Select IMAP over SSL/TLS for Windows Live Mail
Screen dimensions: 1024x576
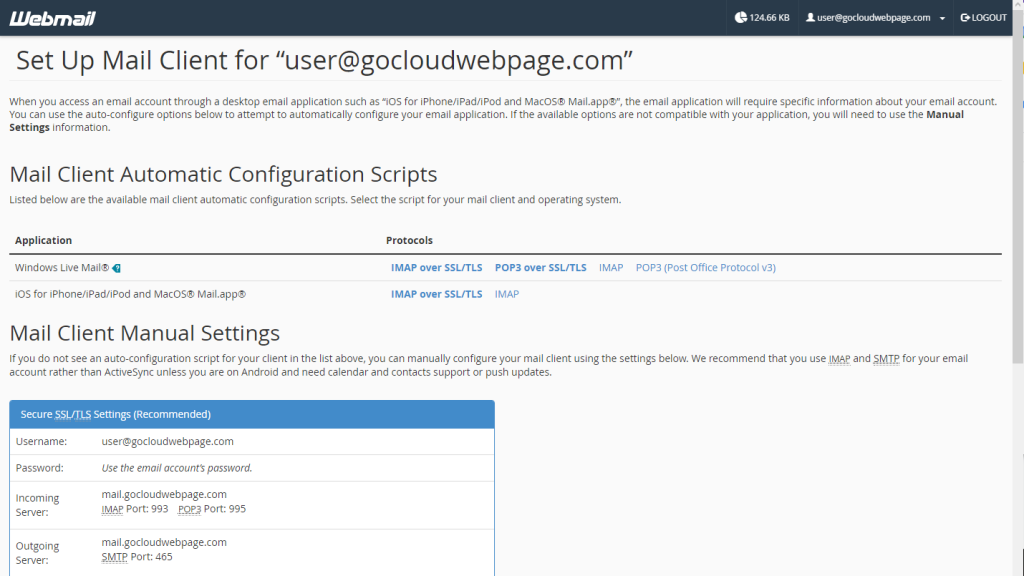[x=437, y=267]
